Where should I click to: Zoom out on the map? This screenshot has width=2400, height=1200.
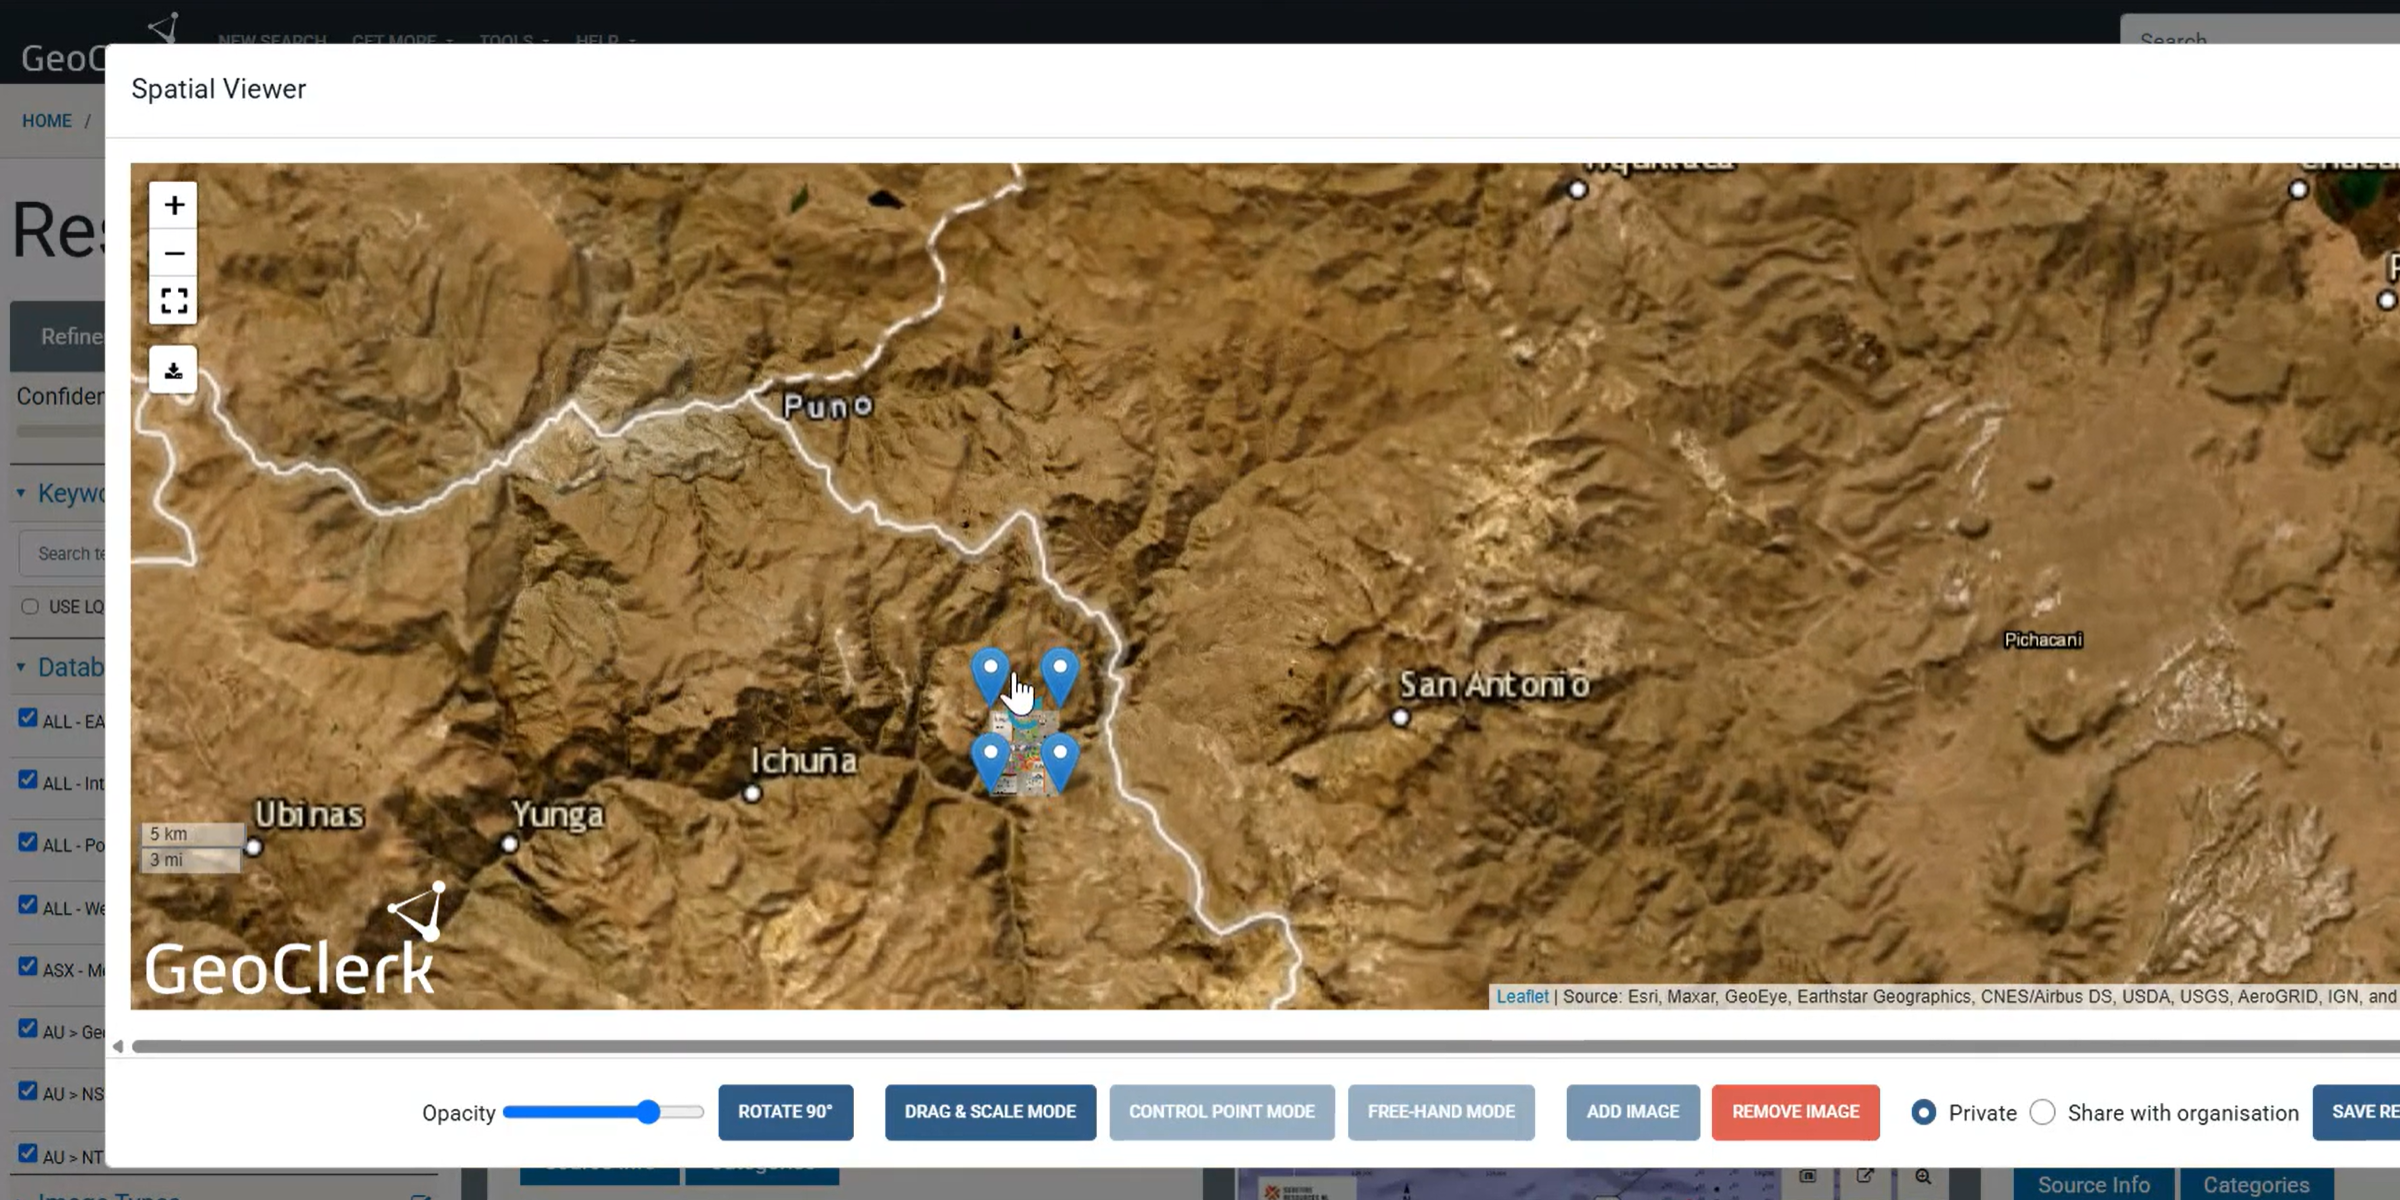point(174,253)
